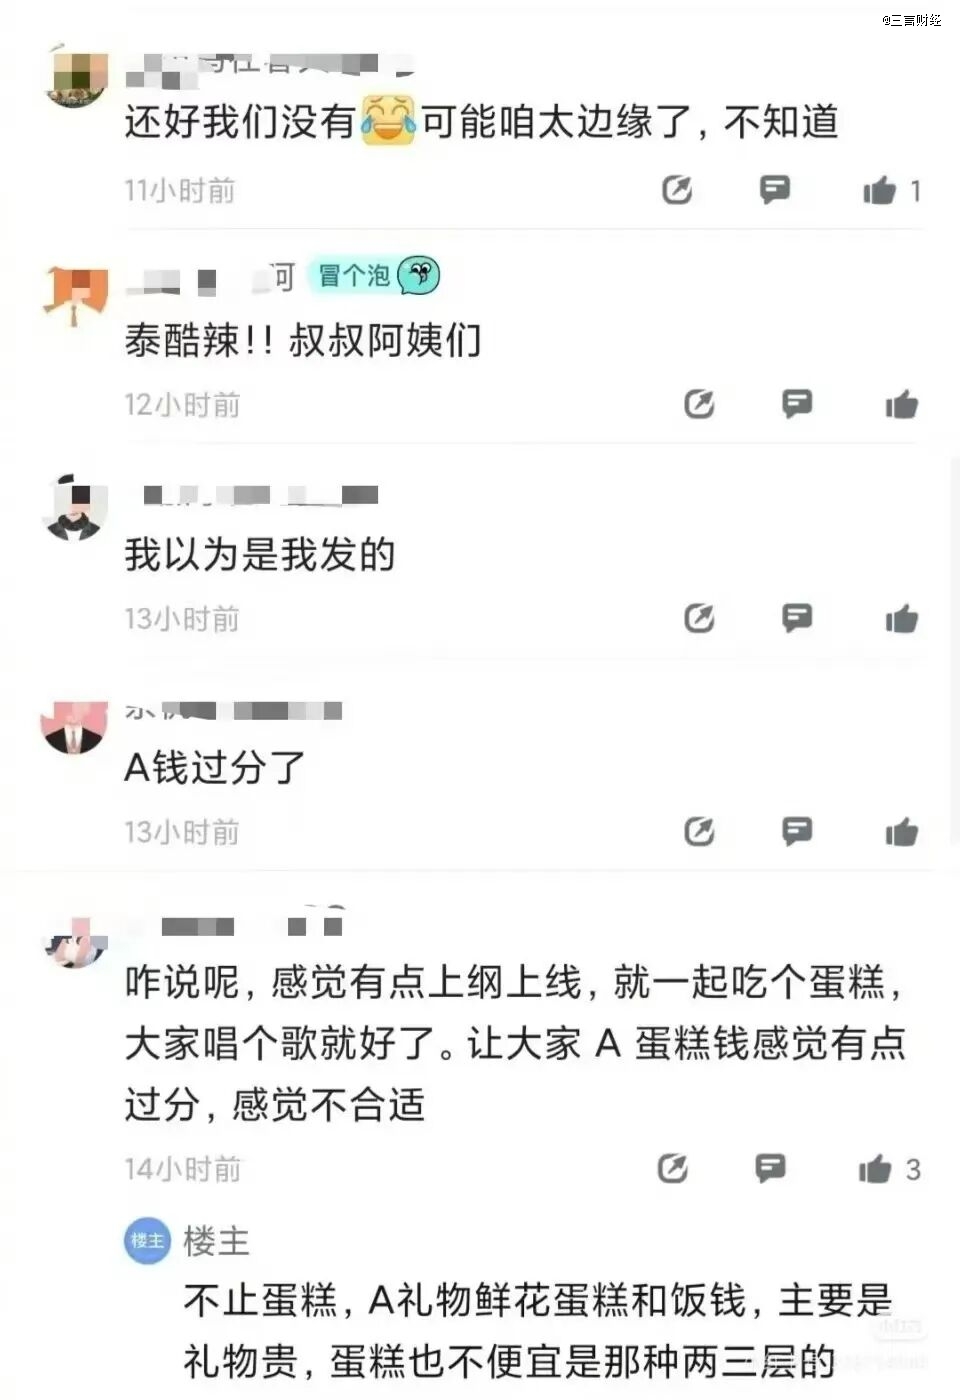Share the A钱过分了 comment

[x=699, y=831]
